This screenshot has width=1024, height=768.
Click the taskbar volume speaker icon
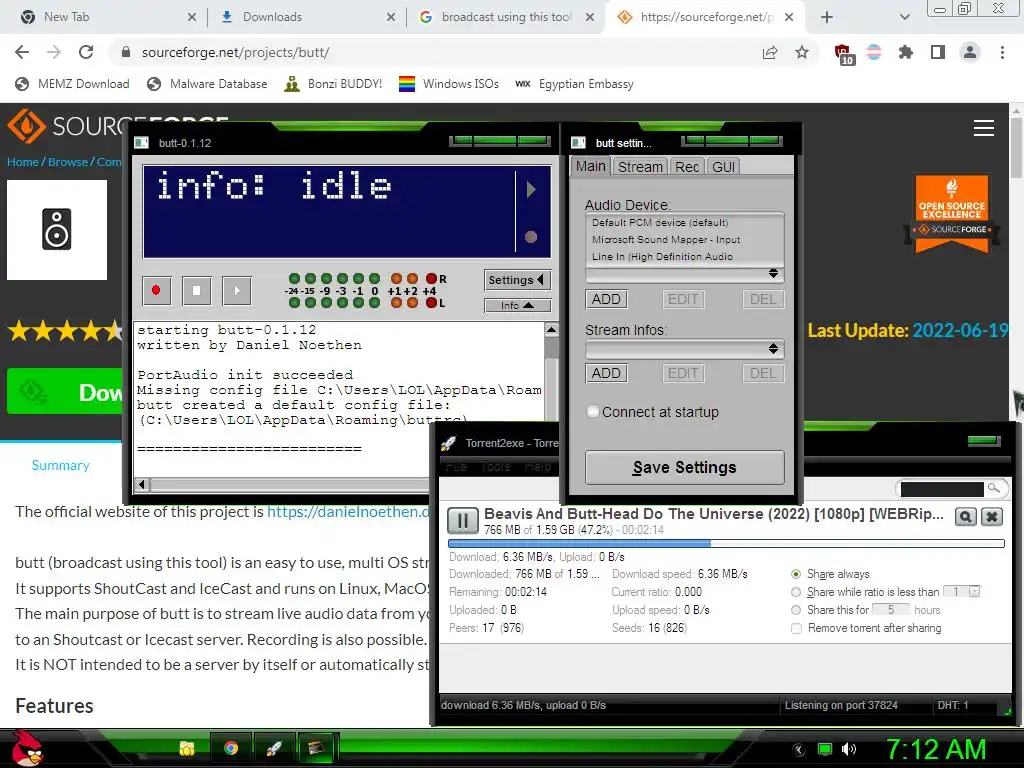[x=849, y=749]
